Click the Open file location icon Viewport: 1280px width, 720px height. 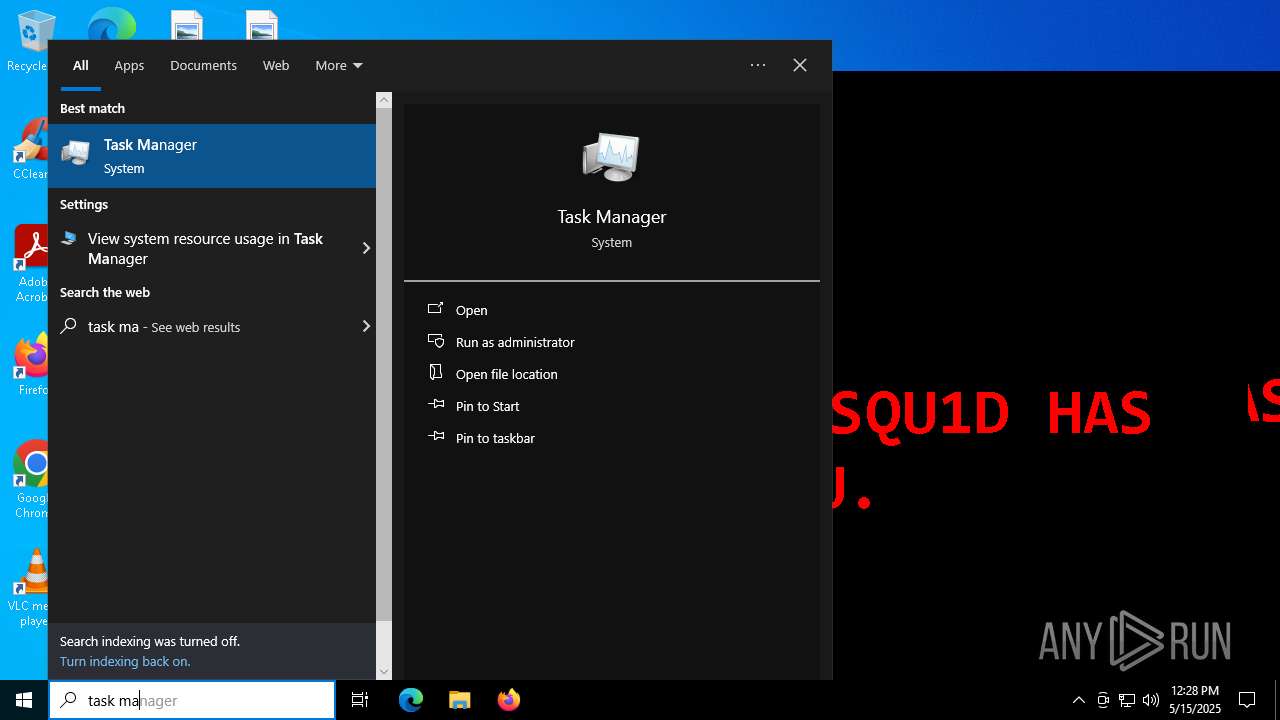click(x=436, y=373)
